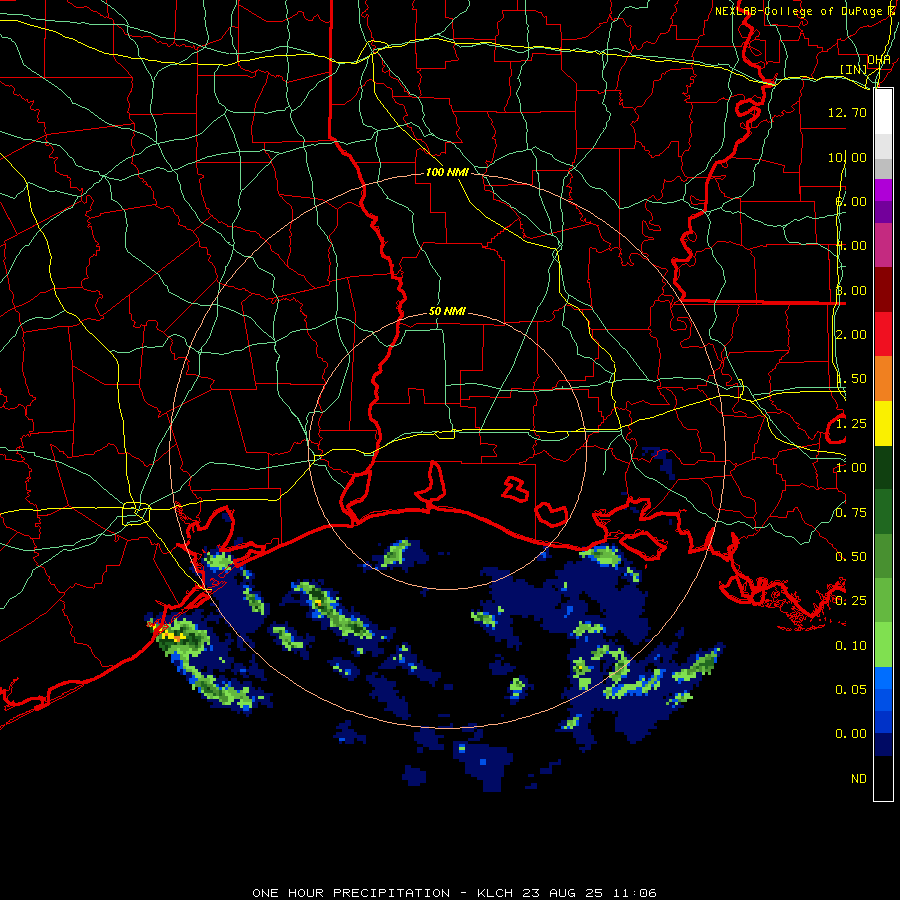The image size is (900, 900).
Task: Pick the bright magenta legend swatch
Action: (x=883, y=190)
